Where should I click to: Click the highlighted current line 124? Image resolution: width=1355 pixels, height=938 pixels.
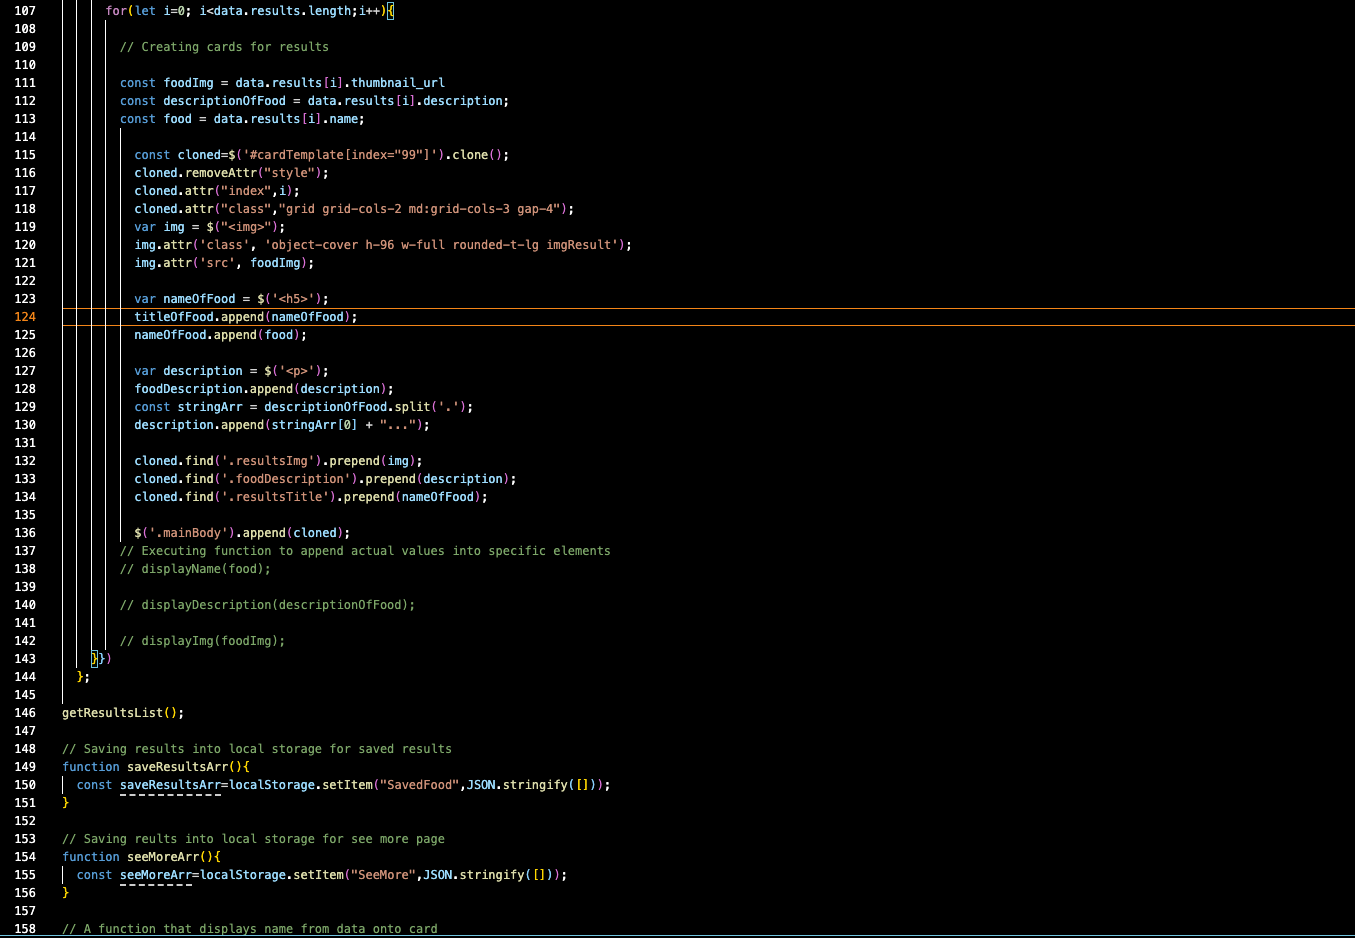(244, 316)
